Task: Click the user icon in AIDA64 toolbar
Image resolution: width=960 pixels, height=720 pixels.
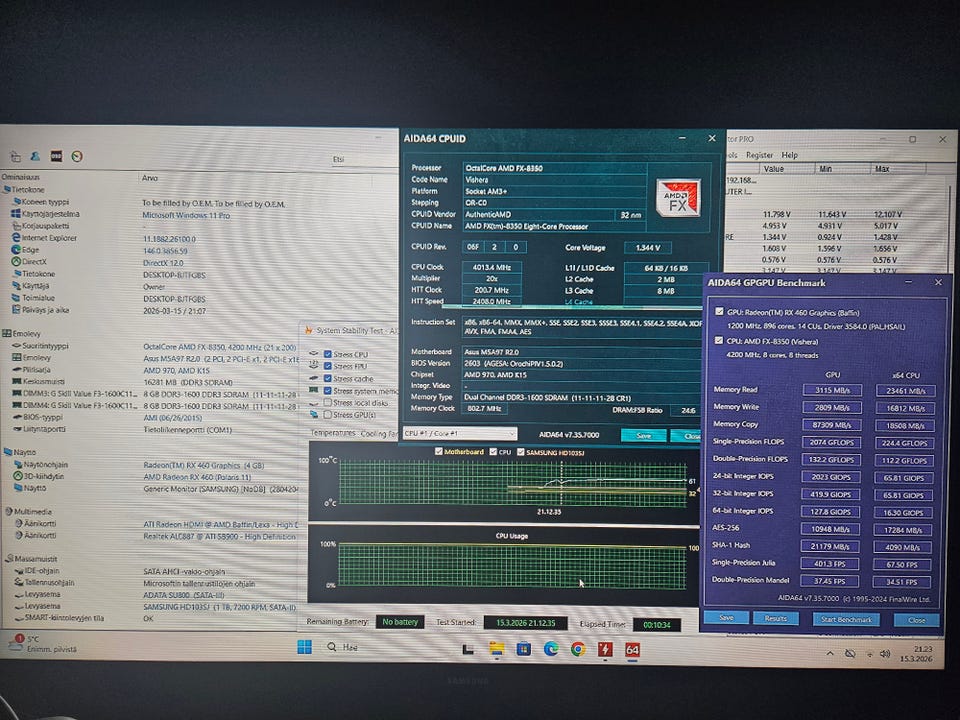Action: click(x=35, y=156)
